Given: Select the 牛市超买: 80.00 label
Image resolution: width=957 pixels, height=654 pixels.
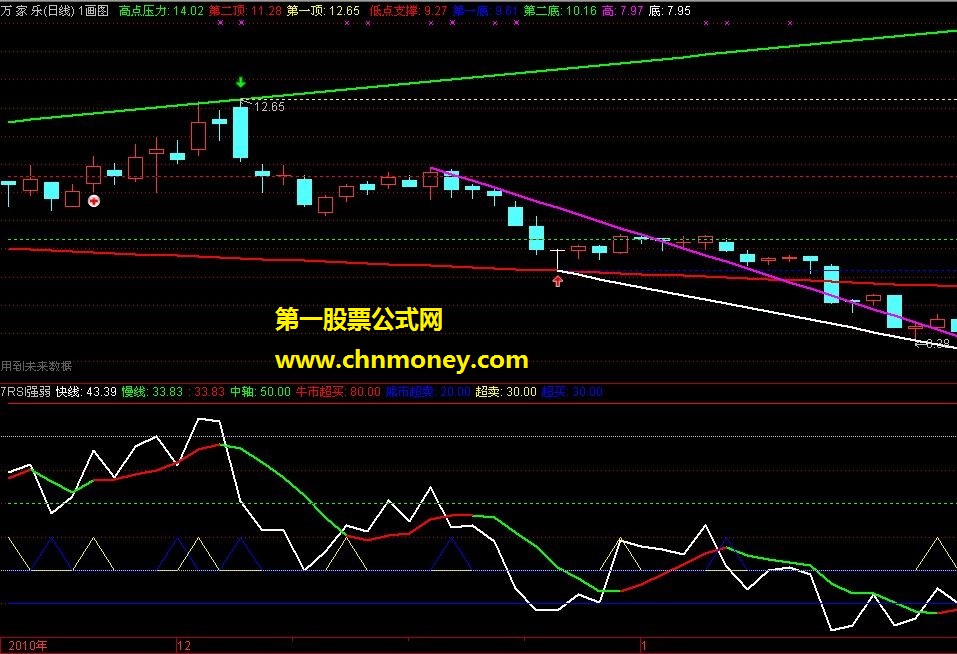Looking at the screenshot, I should pyautogui.click(x=338, y=392).
